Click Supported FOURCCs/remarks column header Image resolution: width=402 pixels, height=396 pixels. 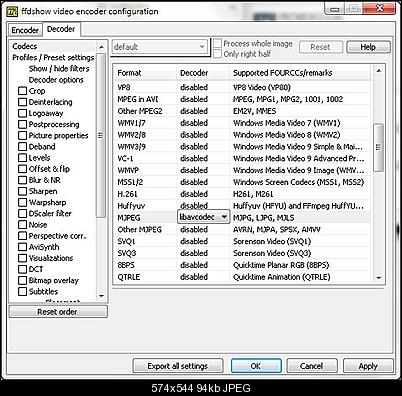(x=300, y=73)
